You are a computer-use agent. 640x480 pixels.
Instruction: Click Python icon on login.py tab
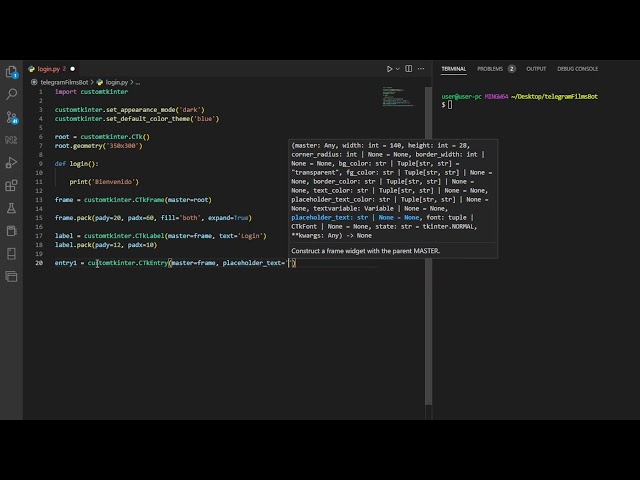coord(31,69)
